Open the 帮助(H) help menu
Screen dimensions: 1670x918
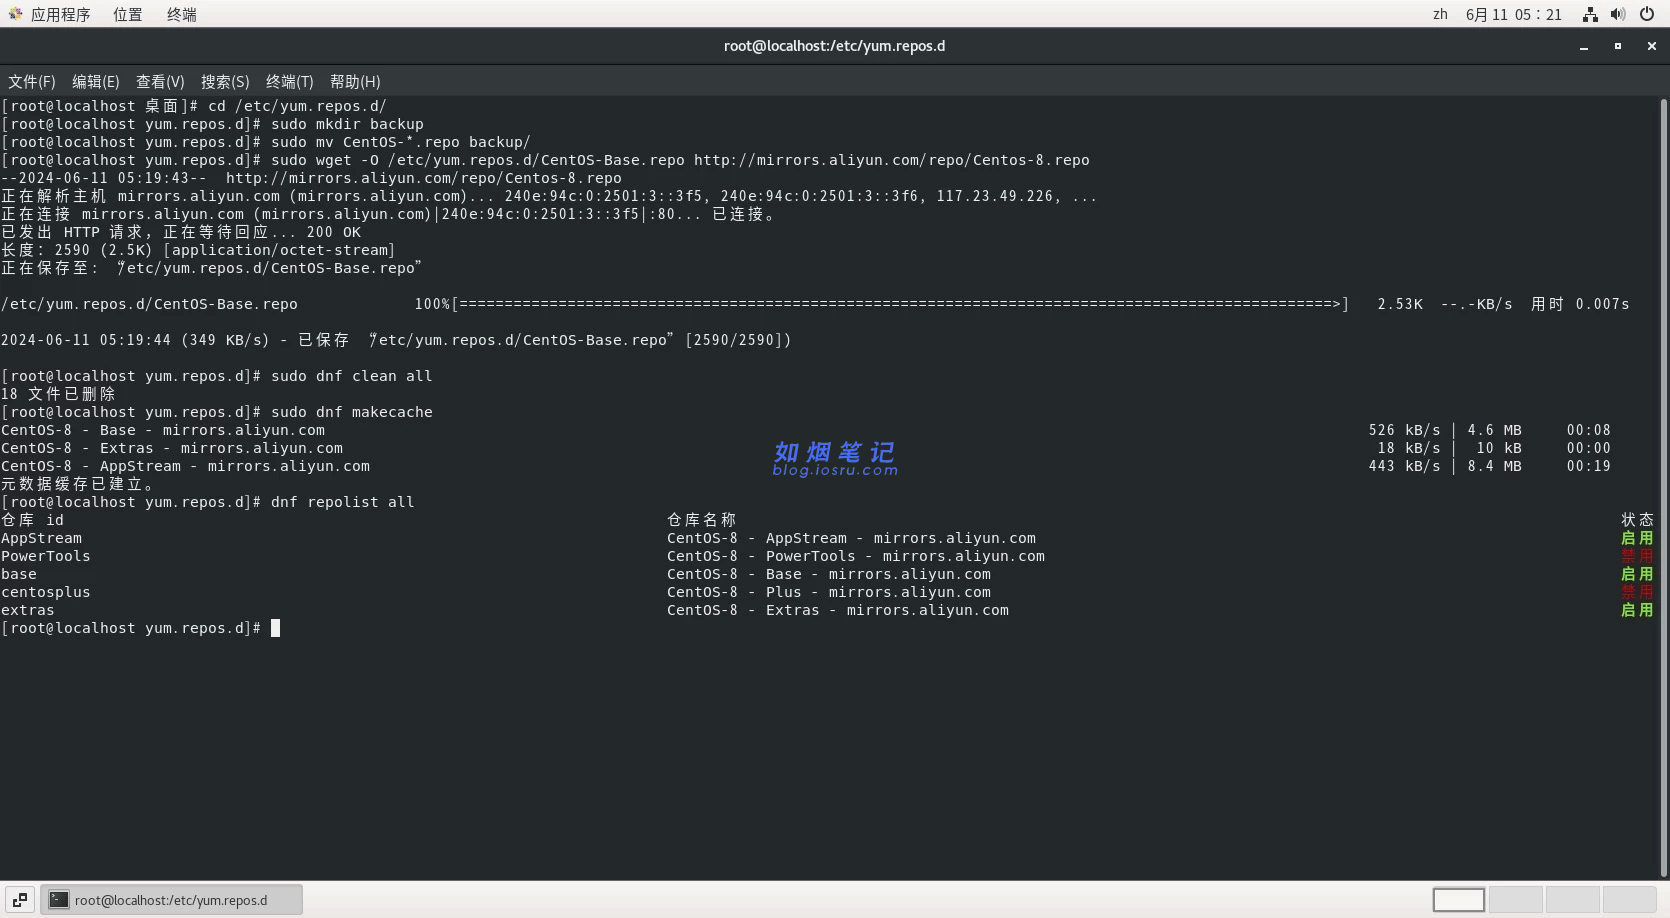tap(355, 82)
